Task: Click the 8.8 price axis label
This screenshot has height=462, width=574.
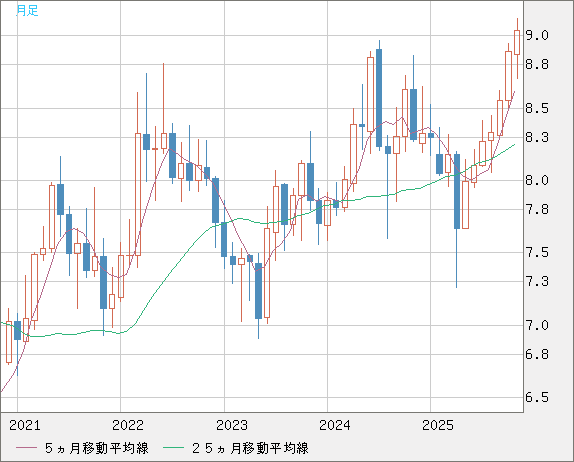Action: click(x=537, y=65)
